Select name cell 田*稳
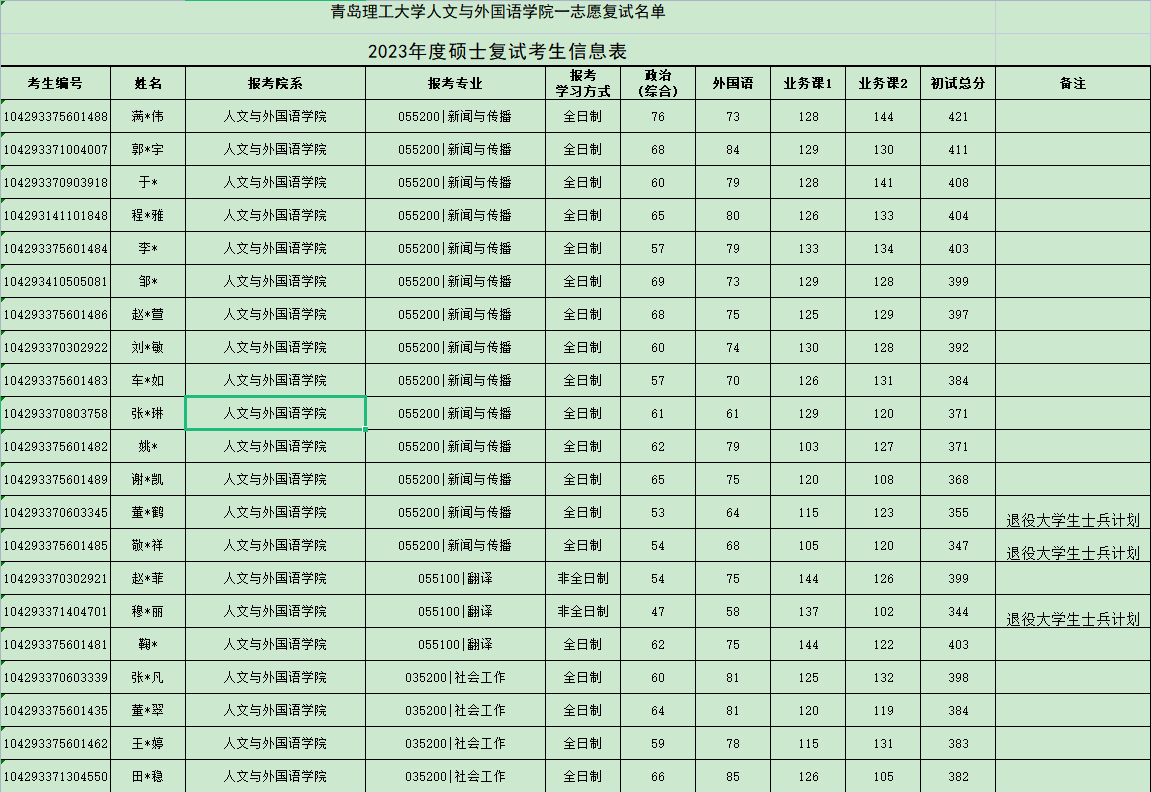Screen dimensions: 1151x792 [x=148, y=777]
